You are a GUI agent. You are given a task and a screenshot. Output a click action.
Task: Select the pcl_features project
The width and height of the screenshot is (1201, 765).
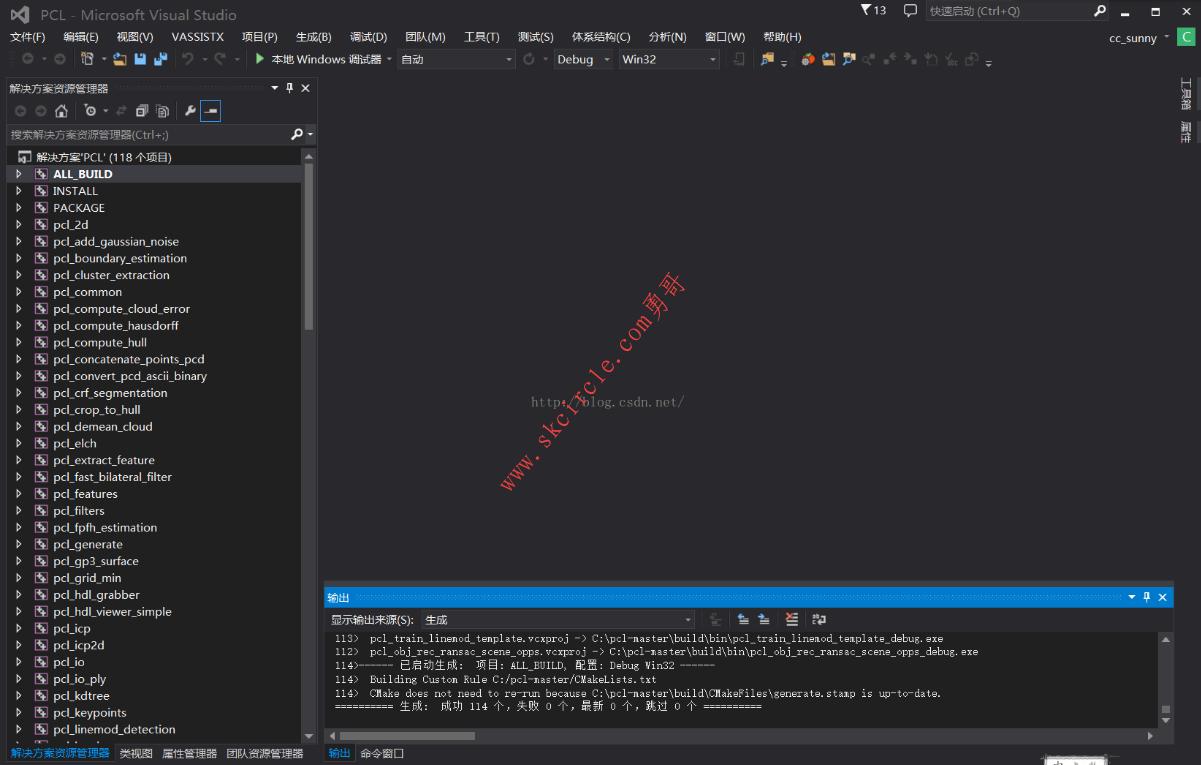(x=85, y=494)
